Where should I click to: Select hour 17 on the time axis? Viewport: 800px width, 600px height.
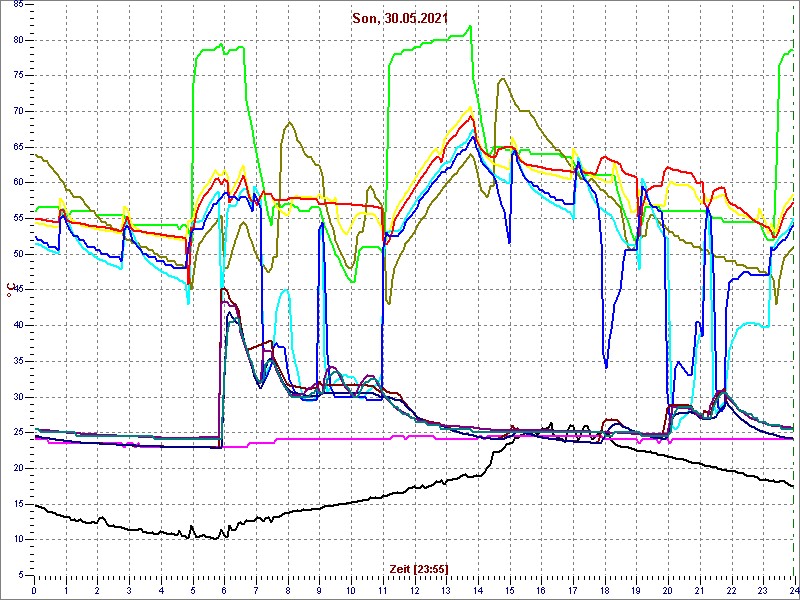click(x=572, y=589)
